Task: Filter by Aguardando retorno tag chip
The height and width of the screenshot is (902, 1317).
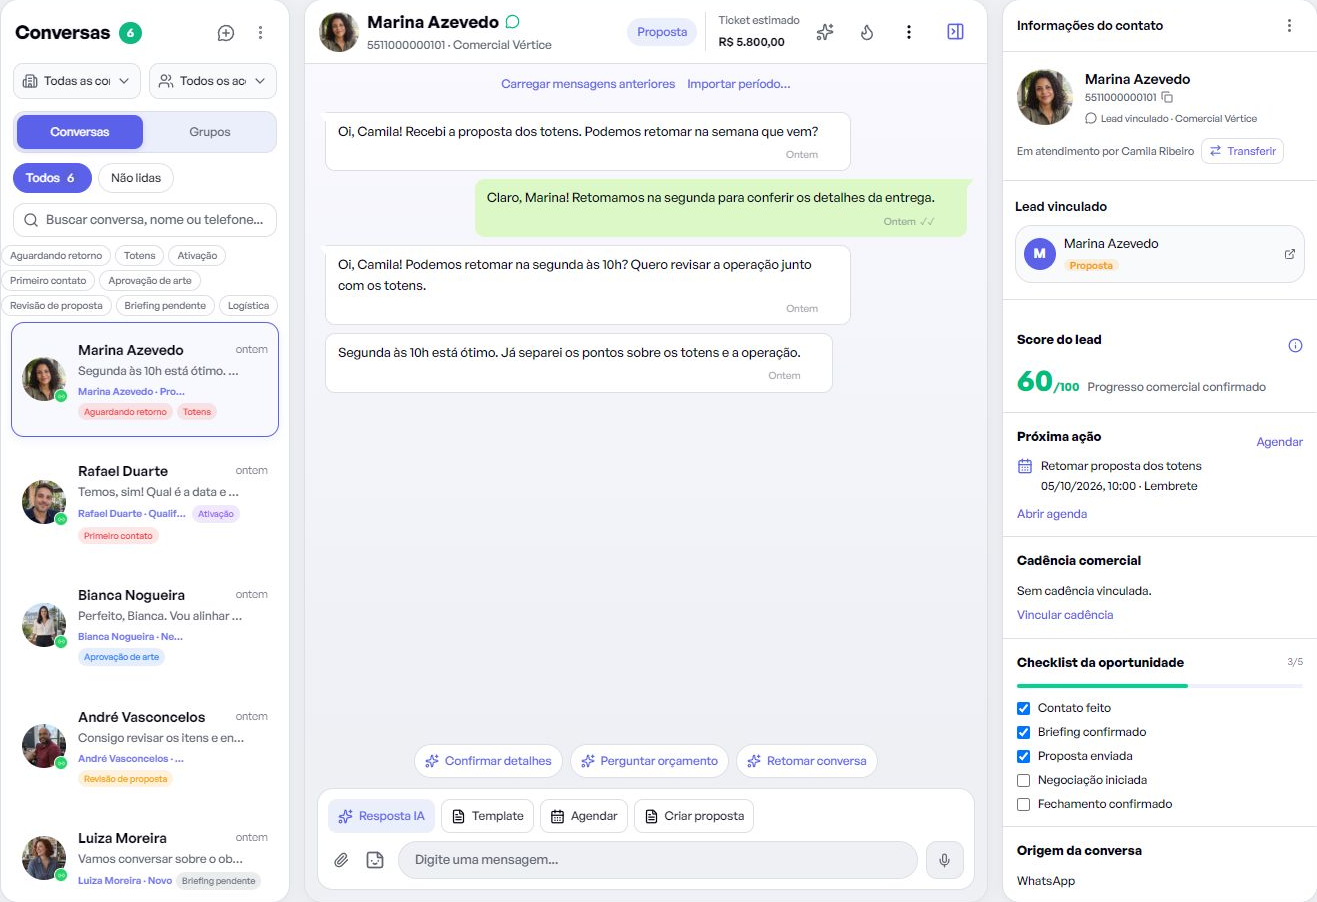Action: (56, 256)
